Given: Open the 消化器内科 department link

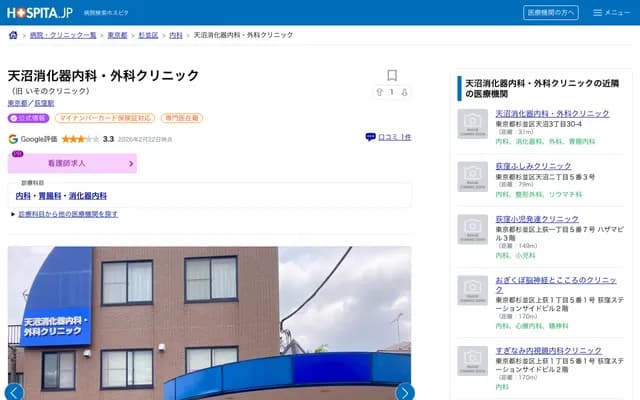Looking at the screenshot, I should [88, 196].
